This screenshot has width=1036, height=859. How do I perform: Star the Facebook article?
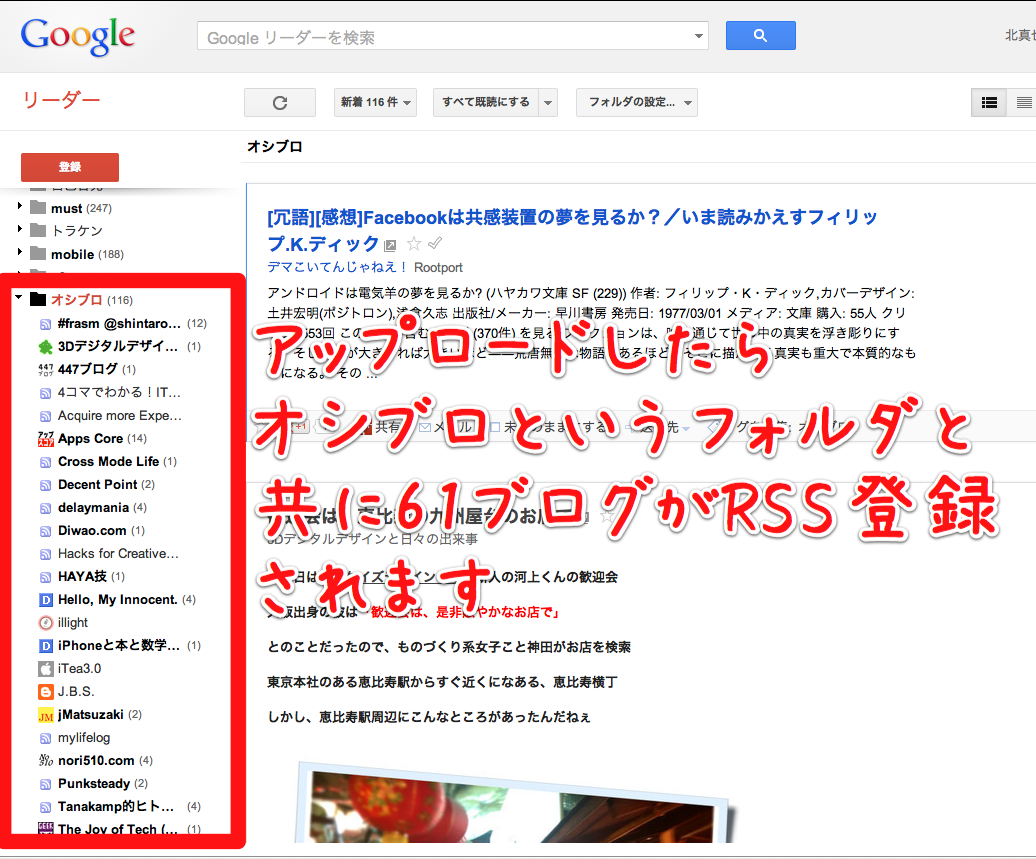[x=414, y=244]
